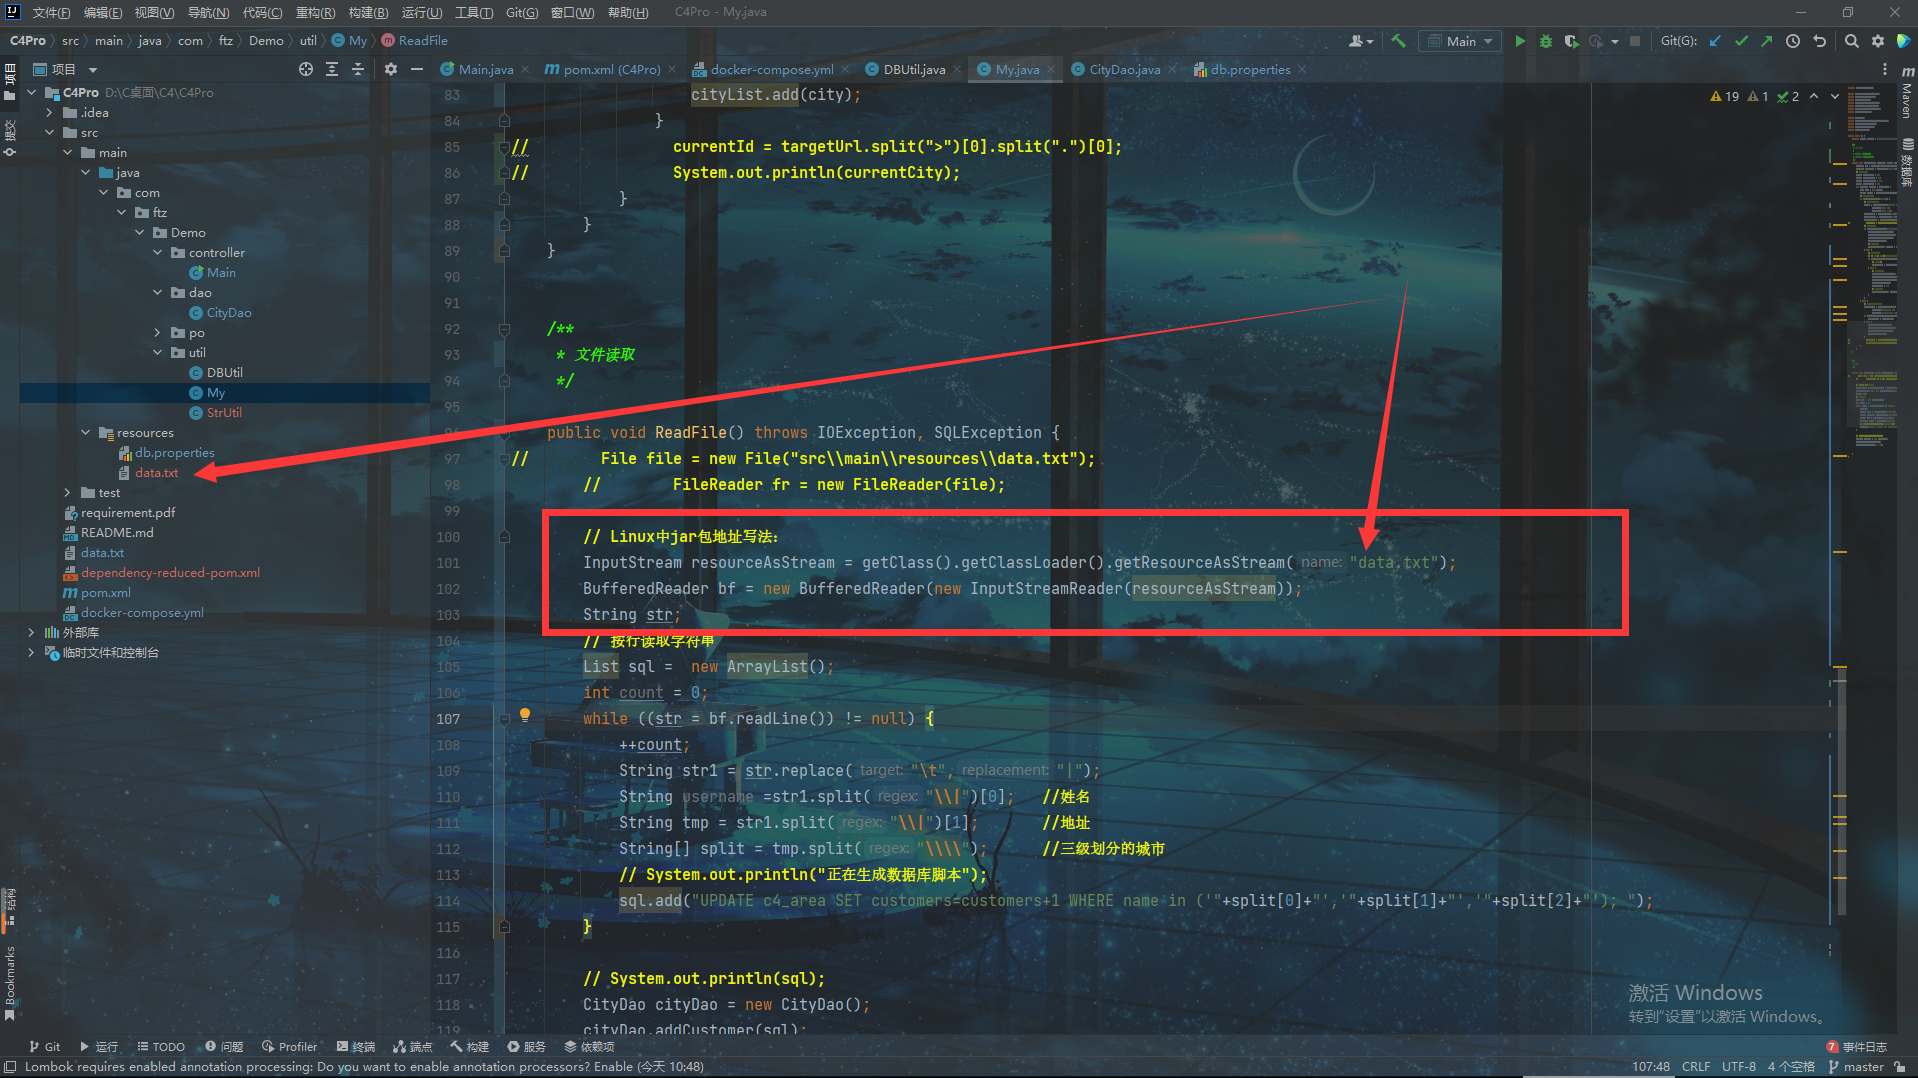The height and width of the screenshot is (1078, 1918).
Task: Click Enable in Lombok status notification
Action: point(613,1067)
